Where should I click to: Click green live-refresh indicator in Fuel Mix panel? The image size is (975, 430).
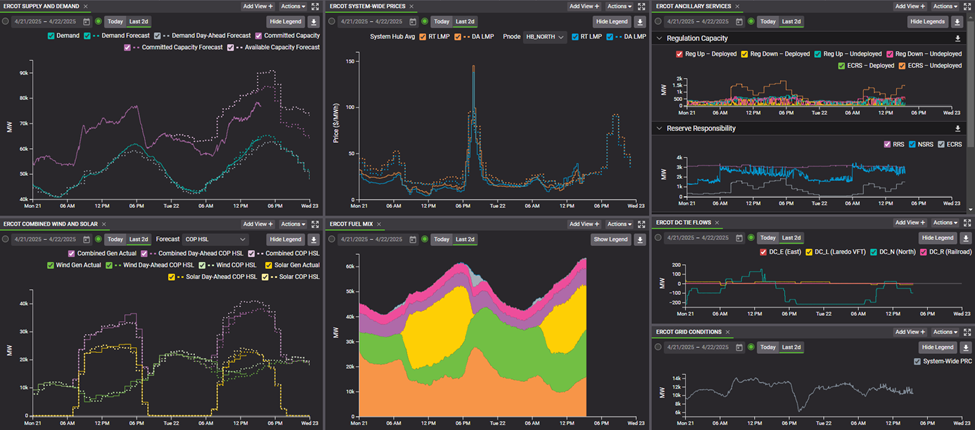click(x=423, y=239)
